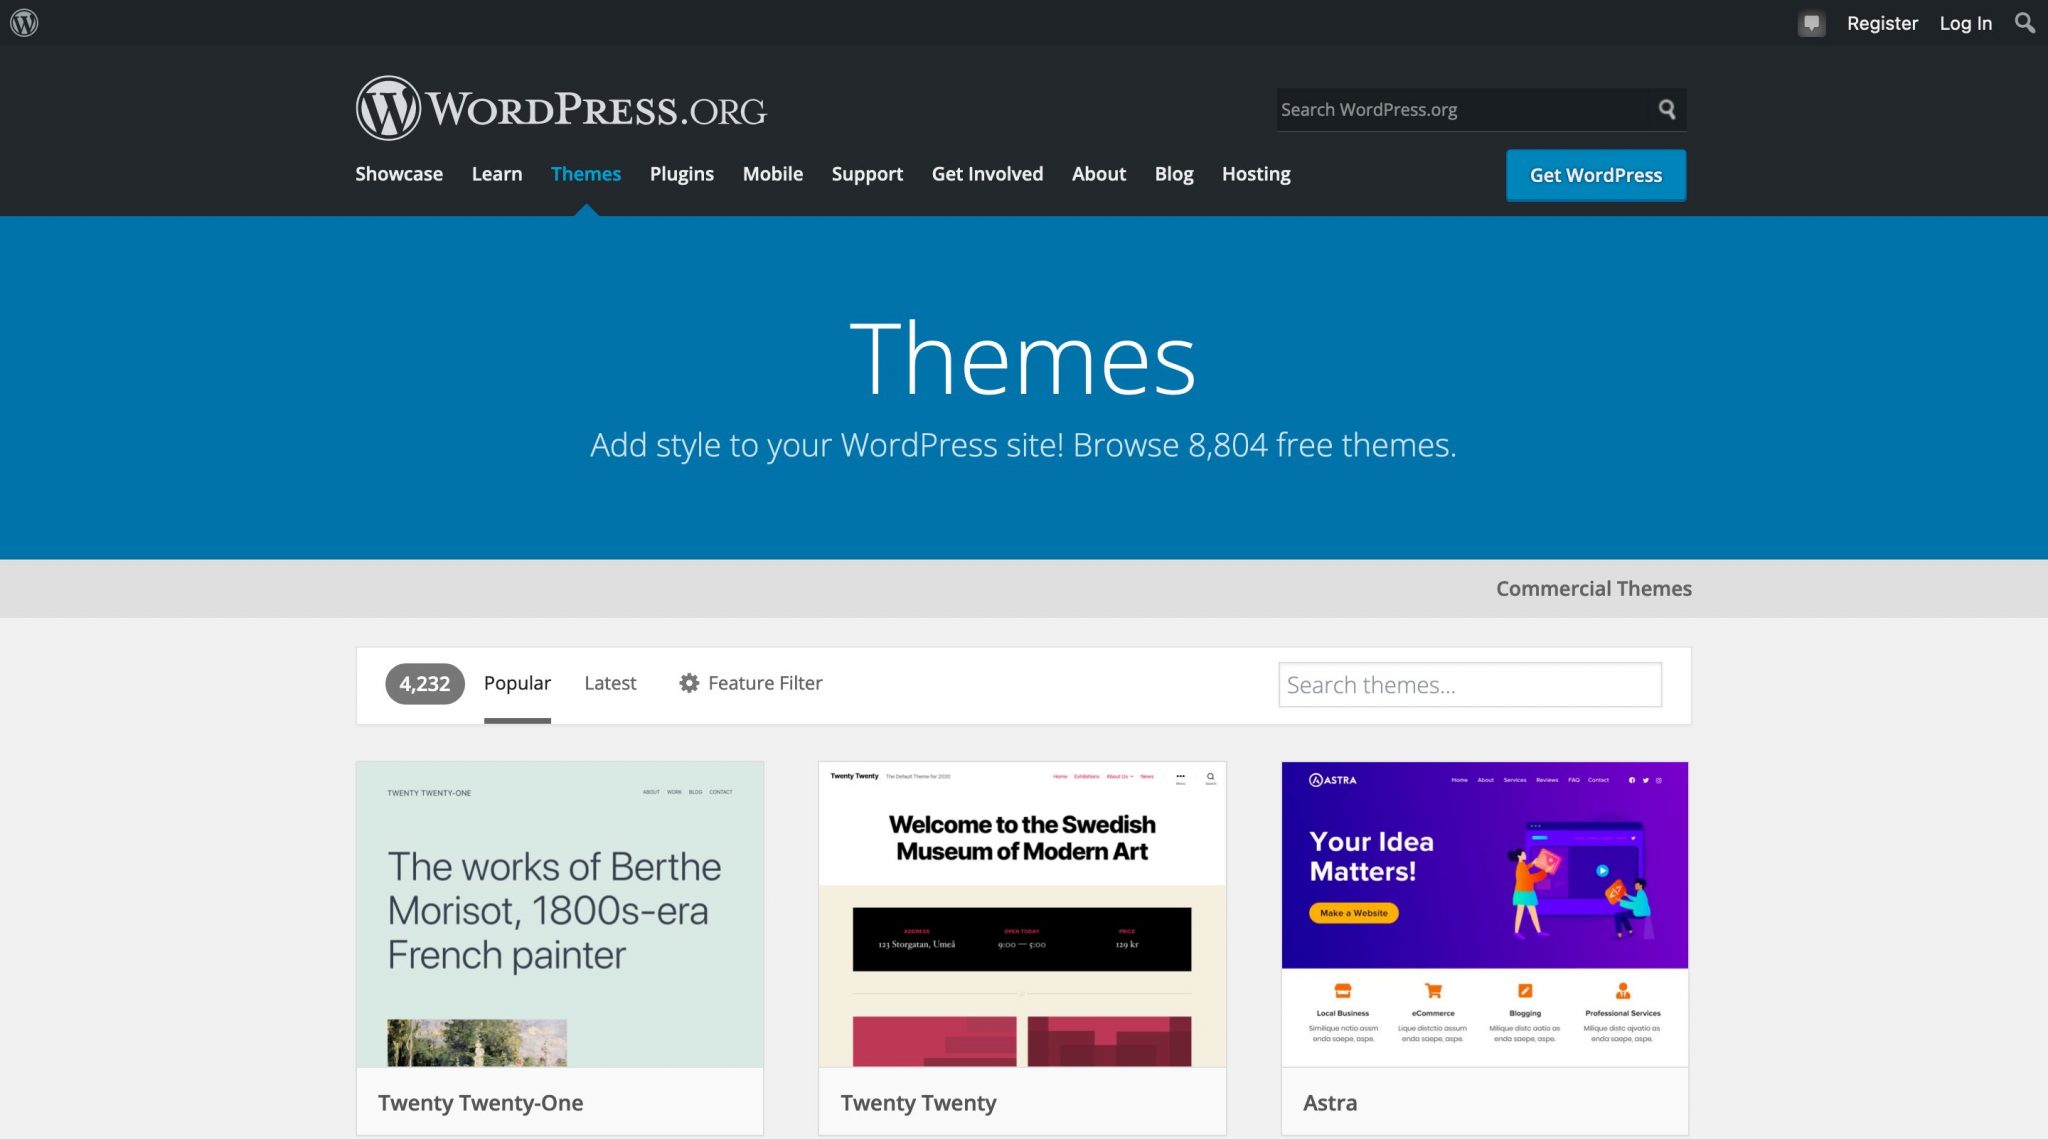Open the Get Involved menu item
Viewport: 2048px width, 1139px height.
987,174
